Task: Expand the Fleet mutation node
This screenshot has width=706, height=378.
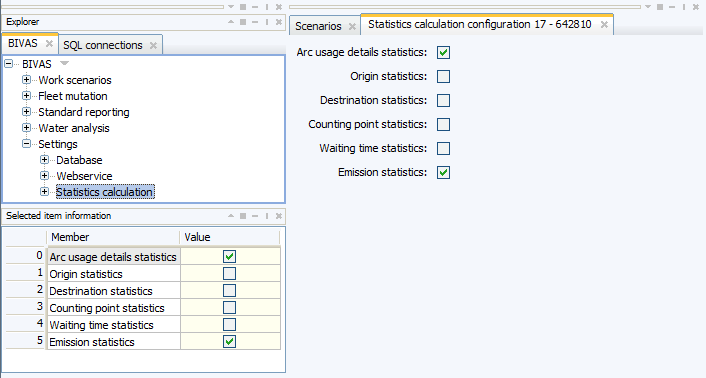Action: tap(27, 96)
